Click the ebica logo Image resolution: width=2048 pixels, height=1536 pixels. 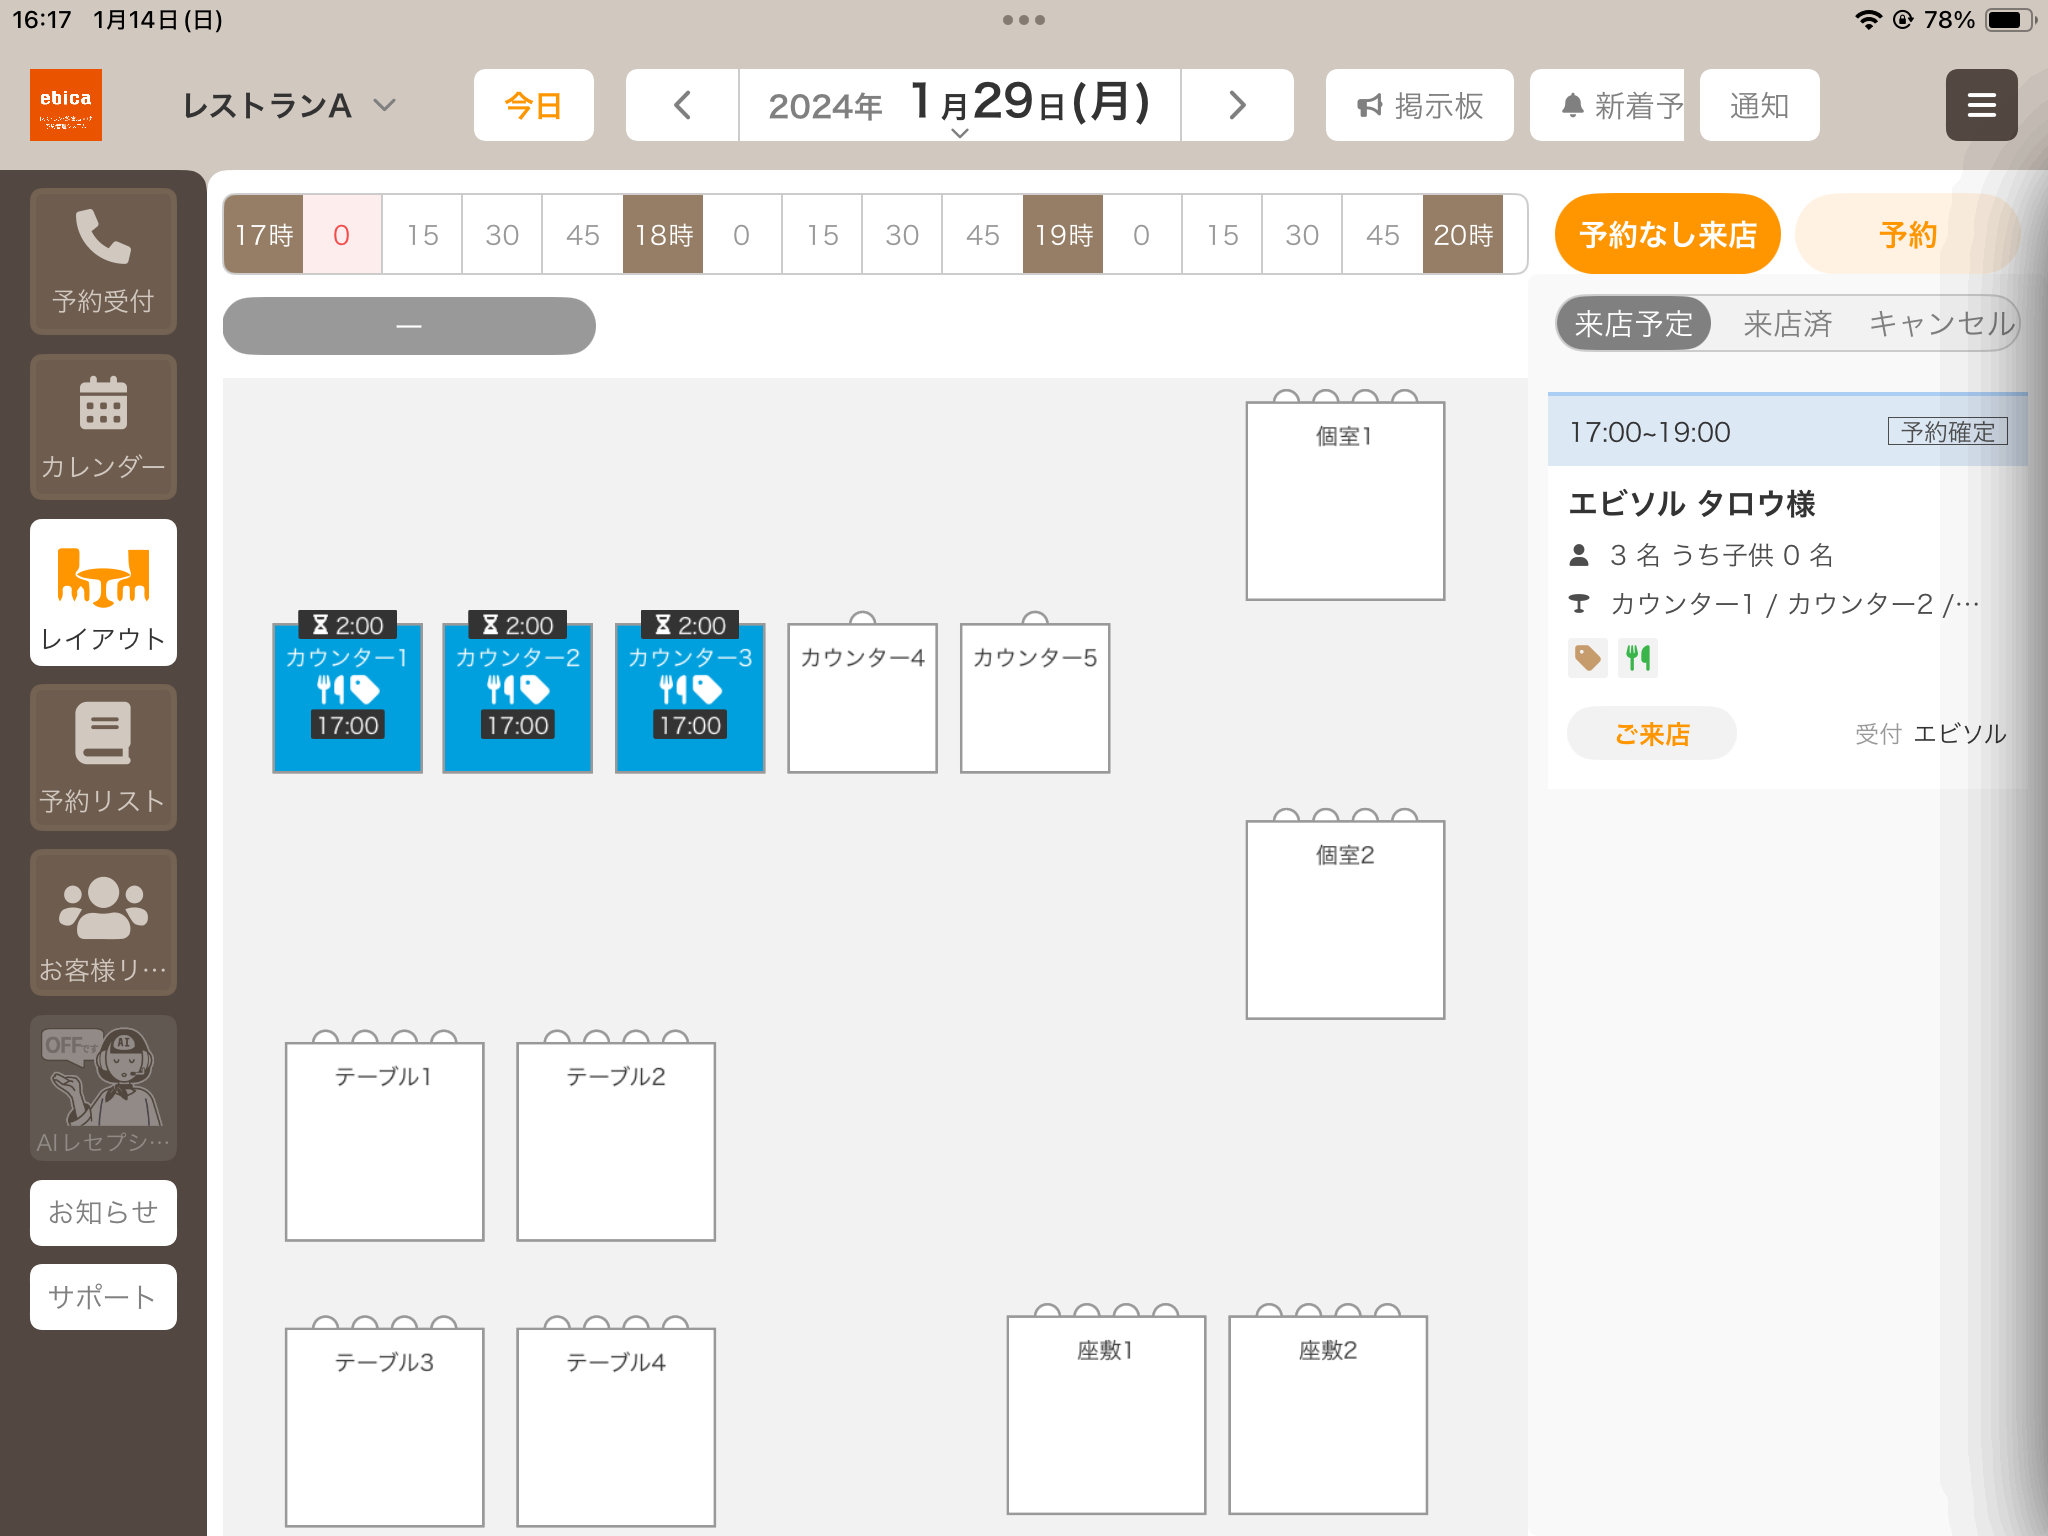tap(66, 105)
